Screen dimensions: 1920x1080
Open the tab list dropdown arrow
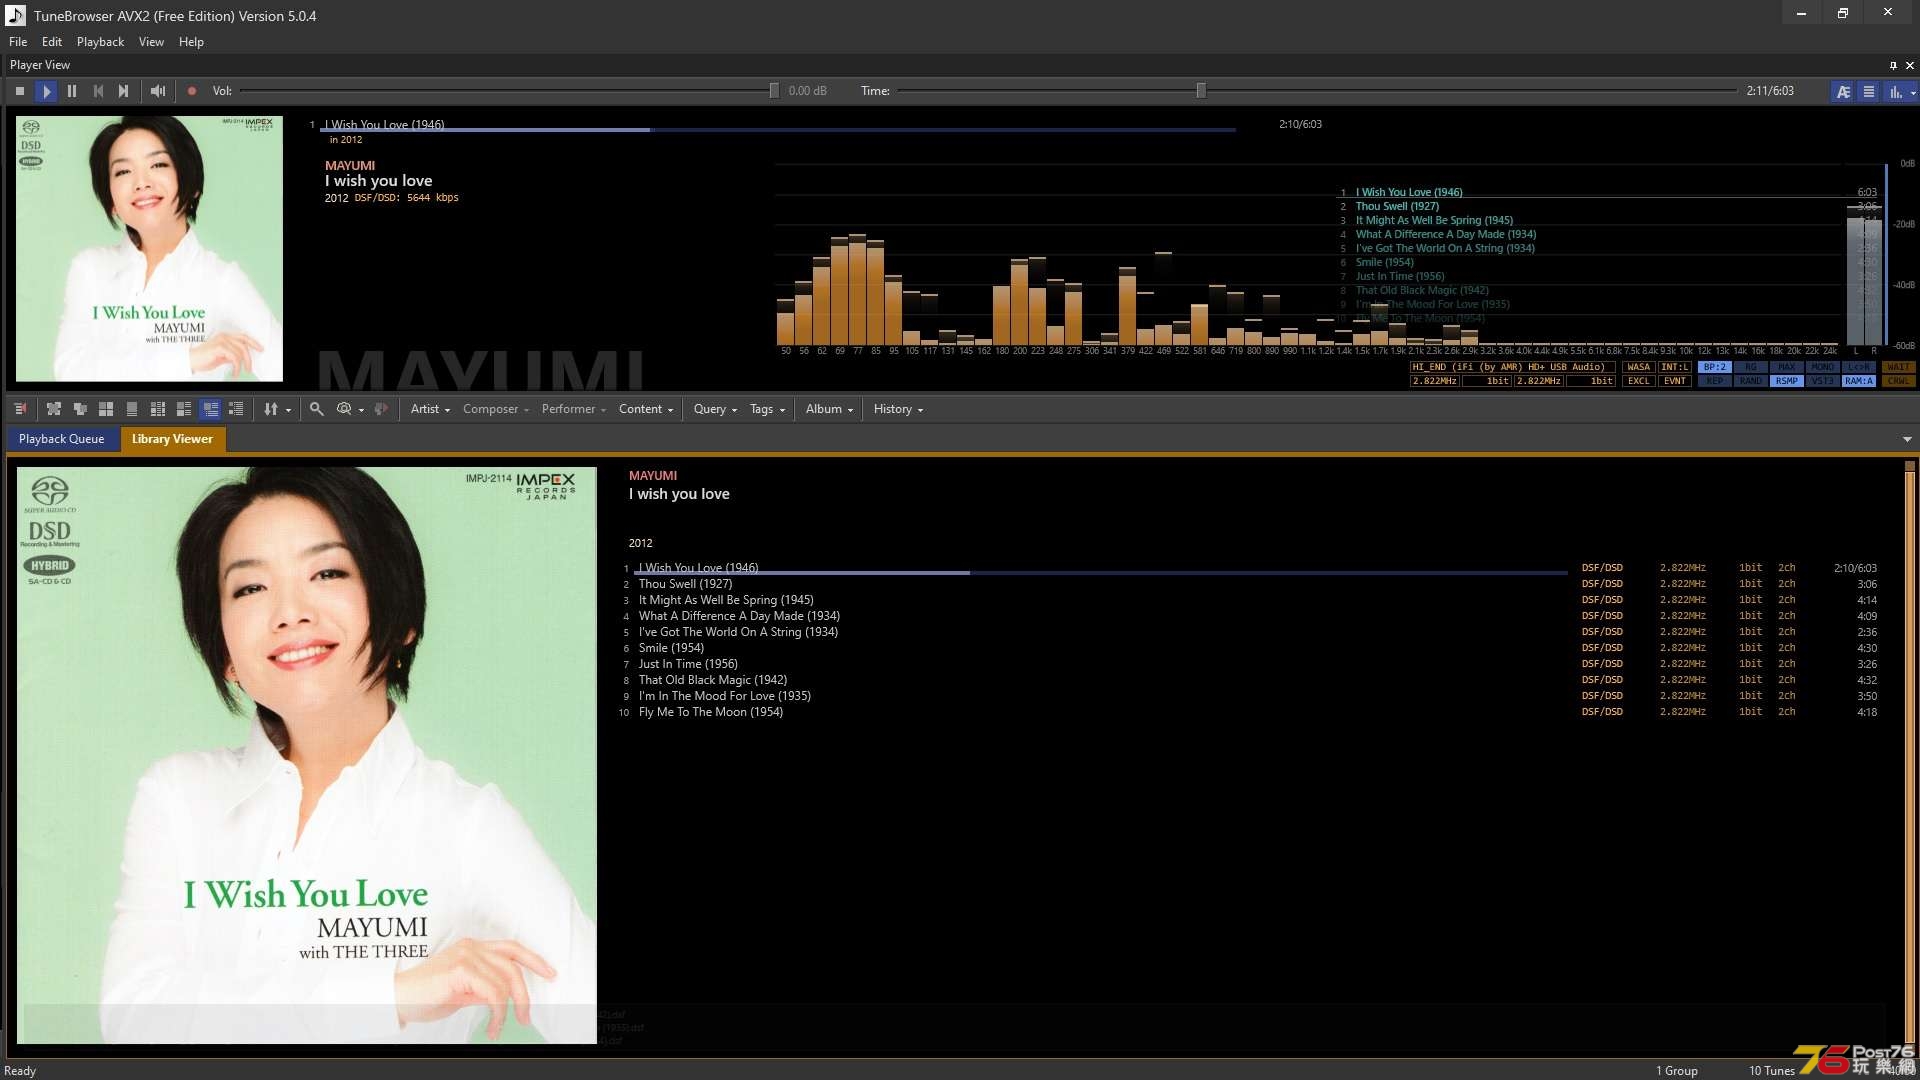pyautogui.click(x=1907, y=439)
